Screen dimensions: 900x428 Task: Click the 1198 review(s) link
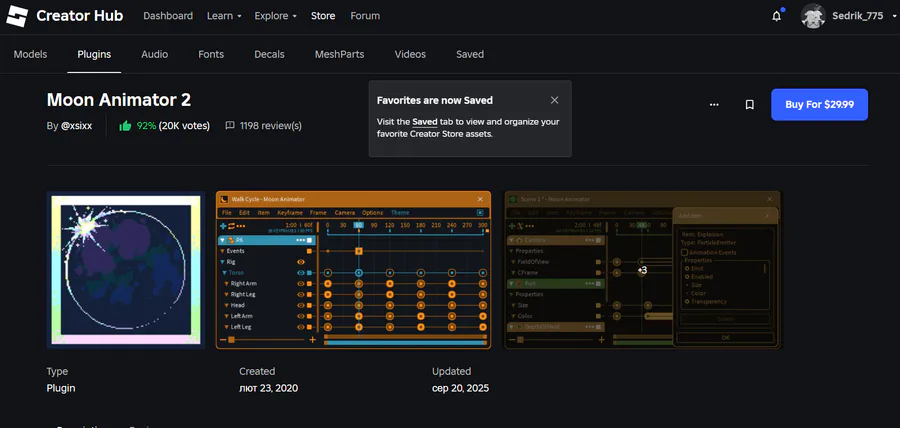point(270,125)
